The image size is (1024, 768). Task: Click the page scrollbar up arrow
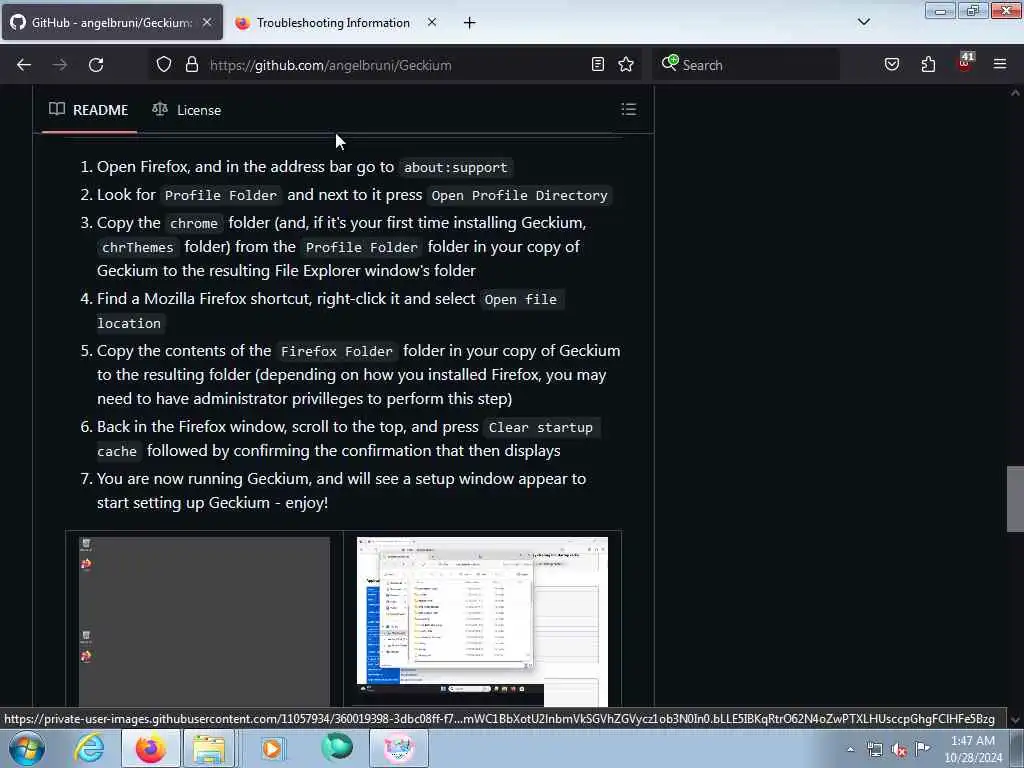coord(1015,93)
